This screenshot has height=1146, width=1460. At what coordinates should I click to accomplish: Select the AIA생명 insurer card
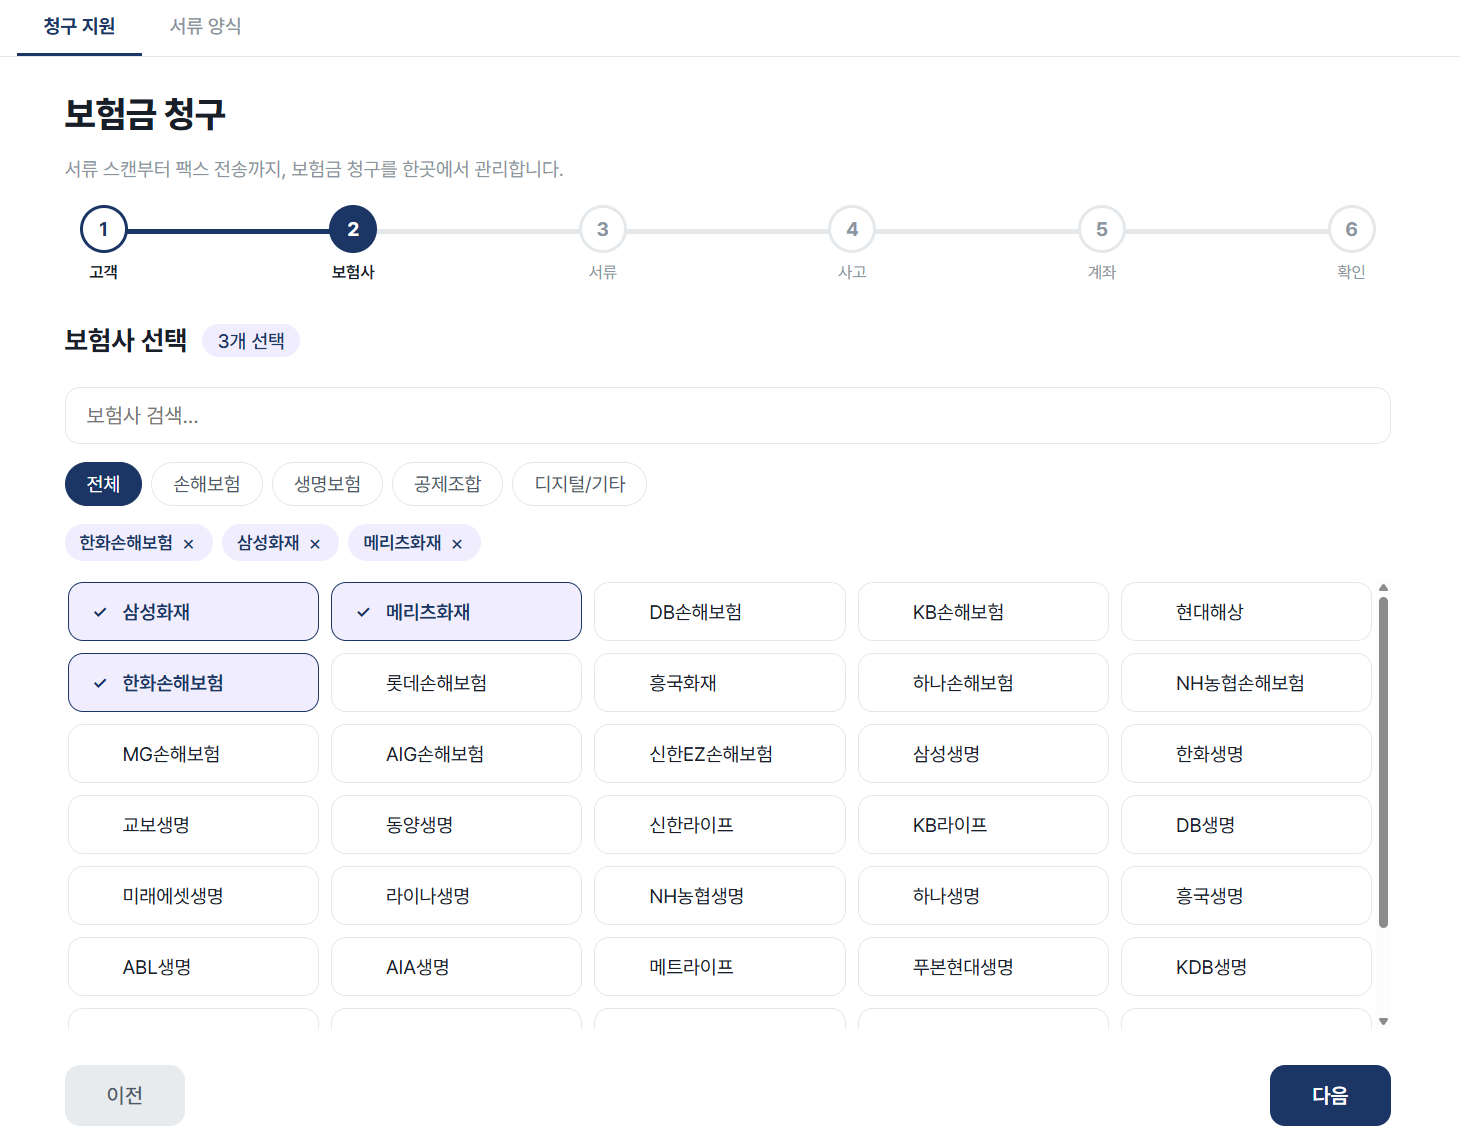456,967
